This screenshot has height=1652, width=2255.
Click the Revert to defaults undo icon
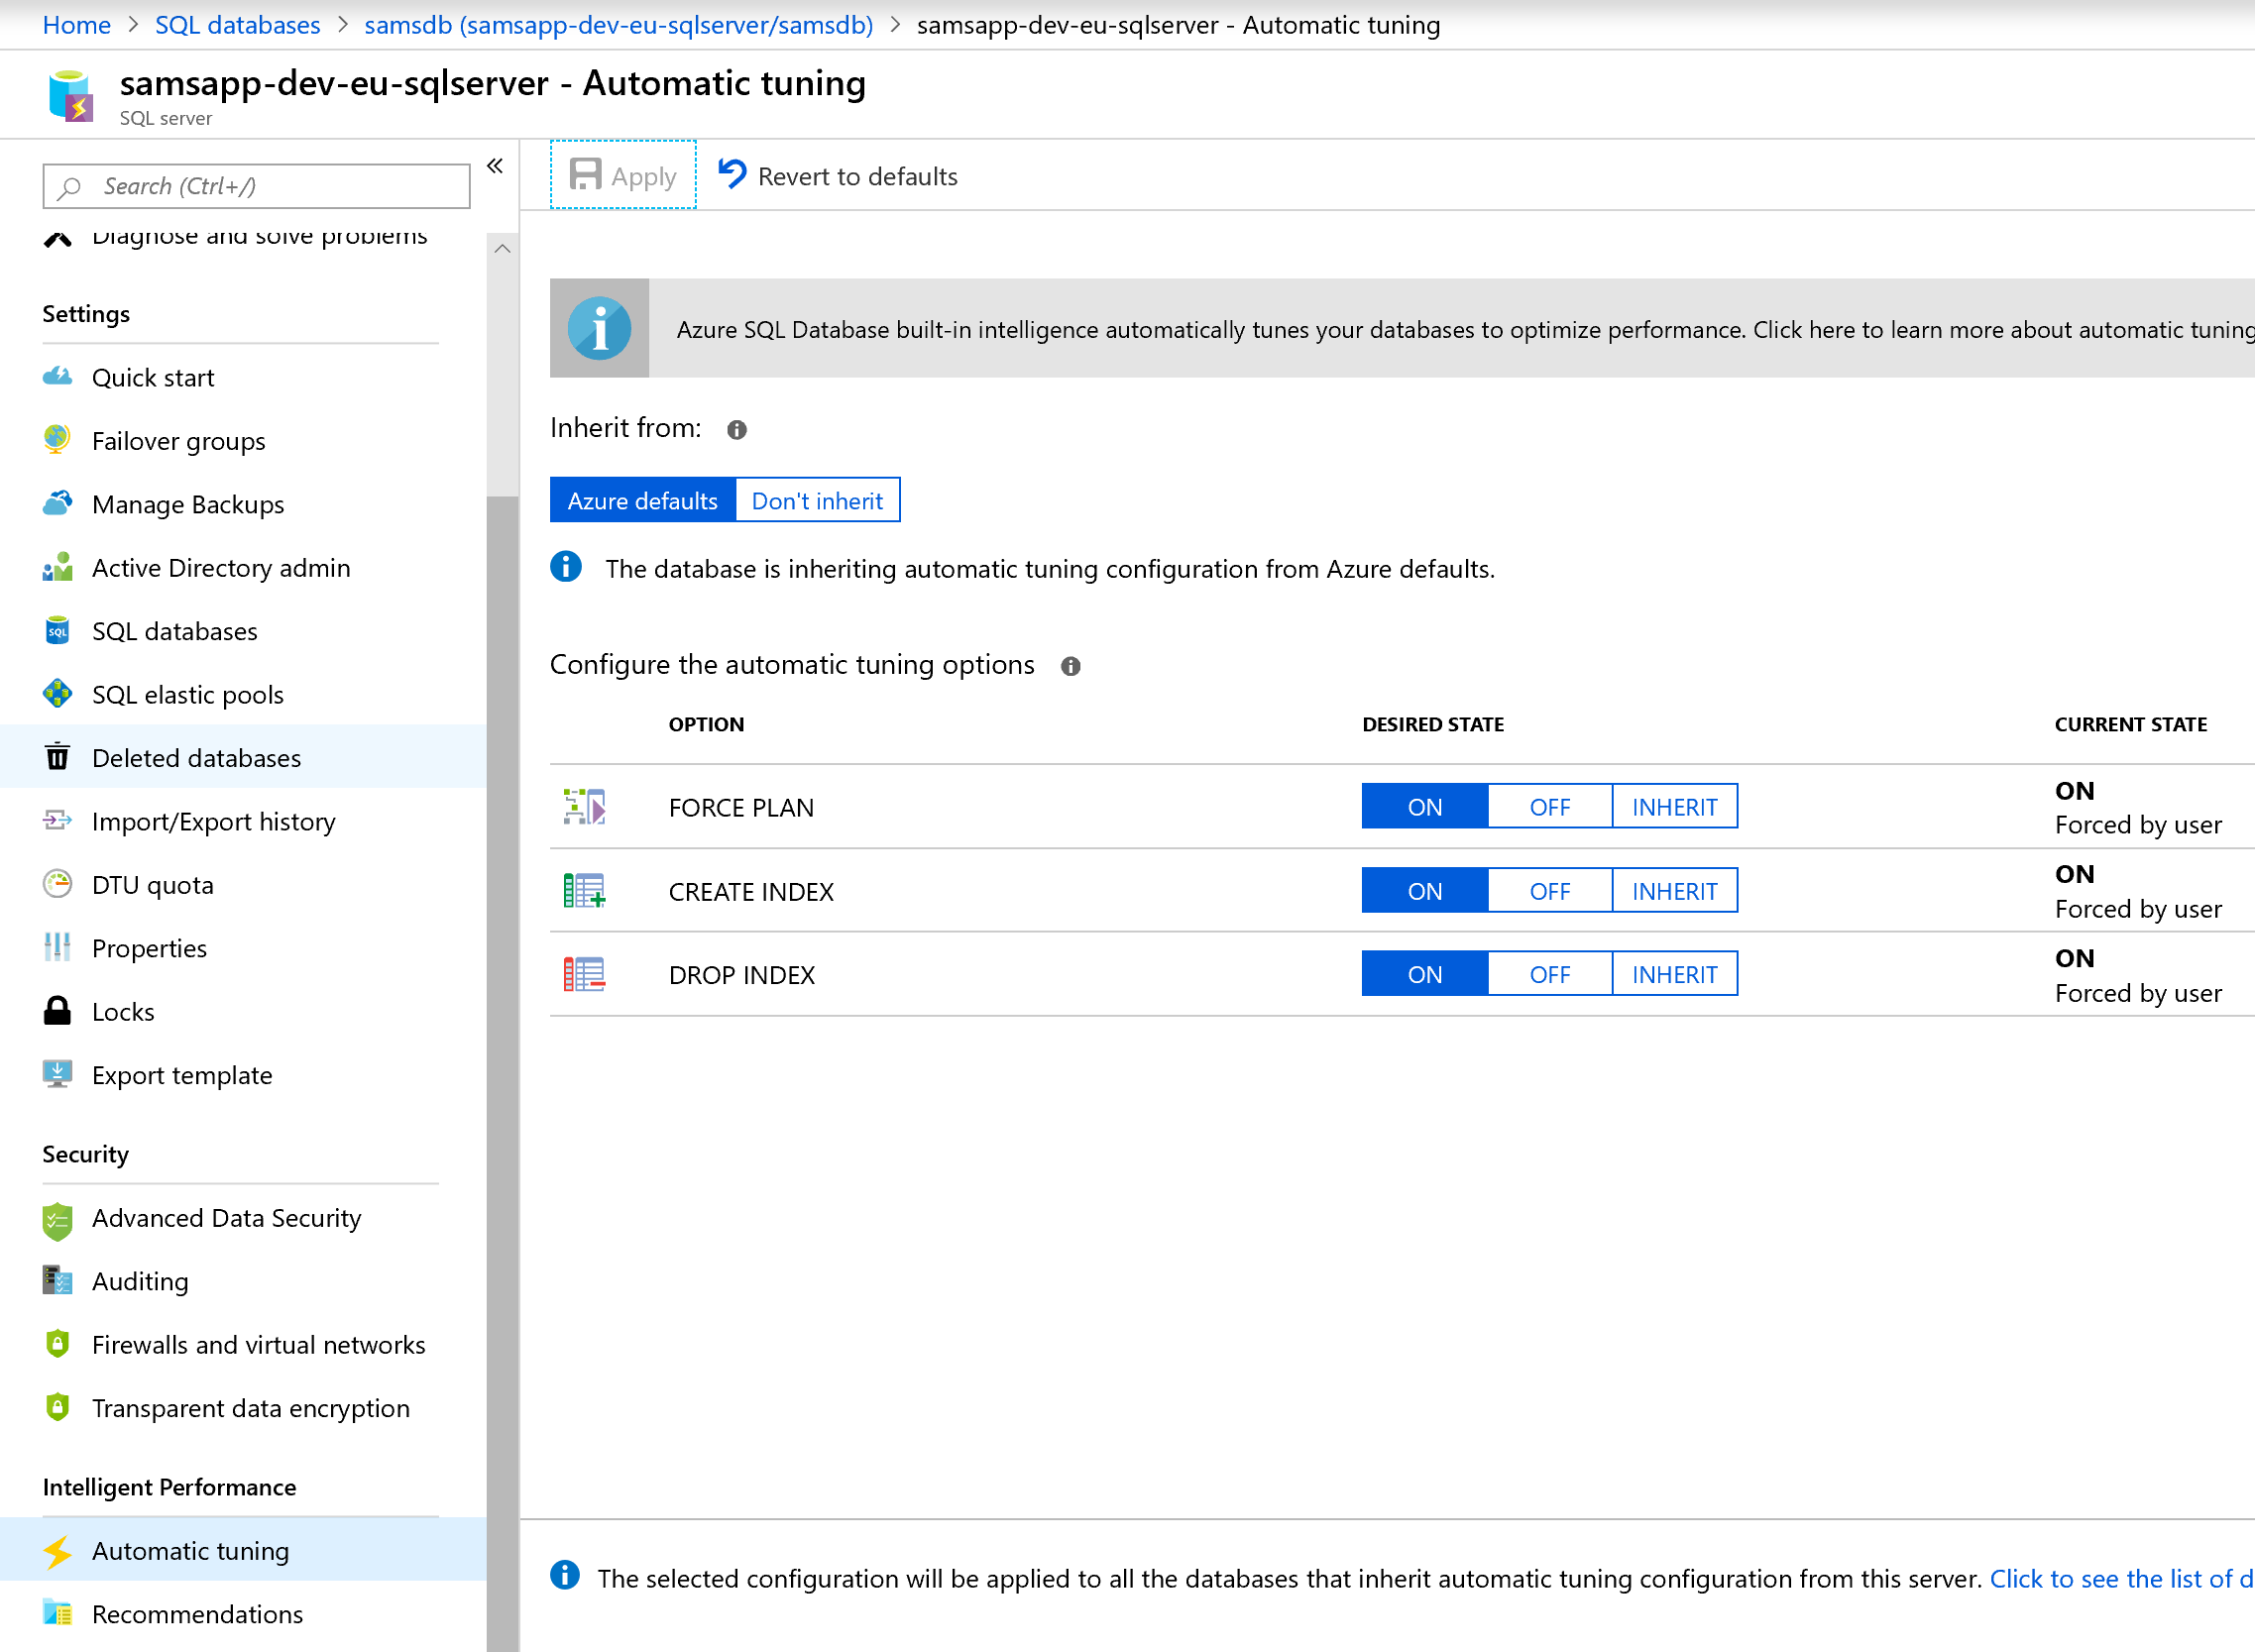pos(732,175)
